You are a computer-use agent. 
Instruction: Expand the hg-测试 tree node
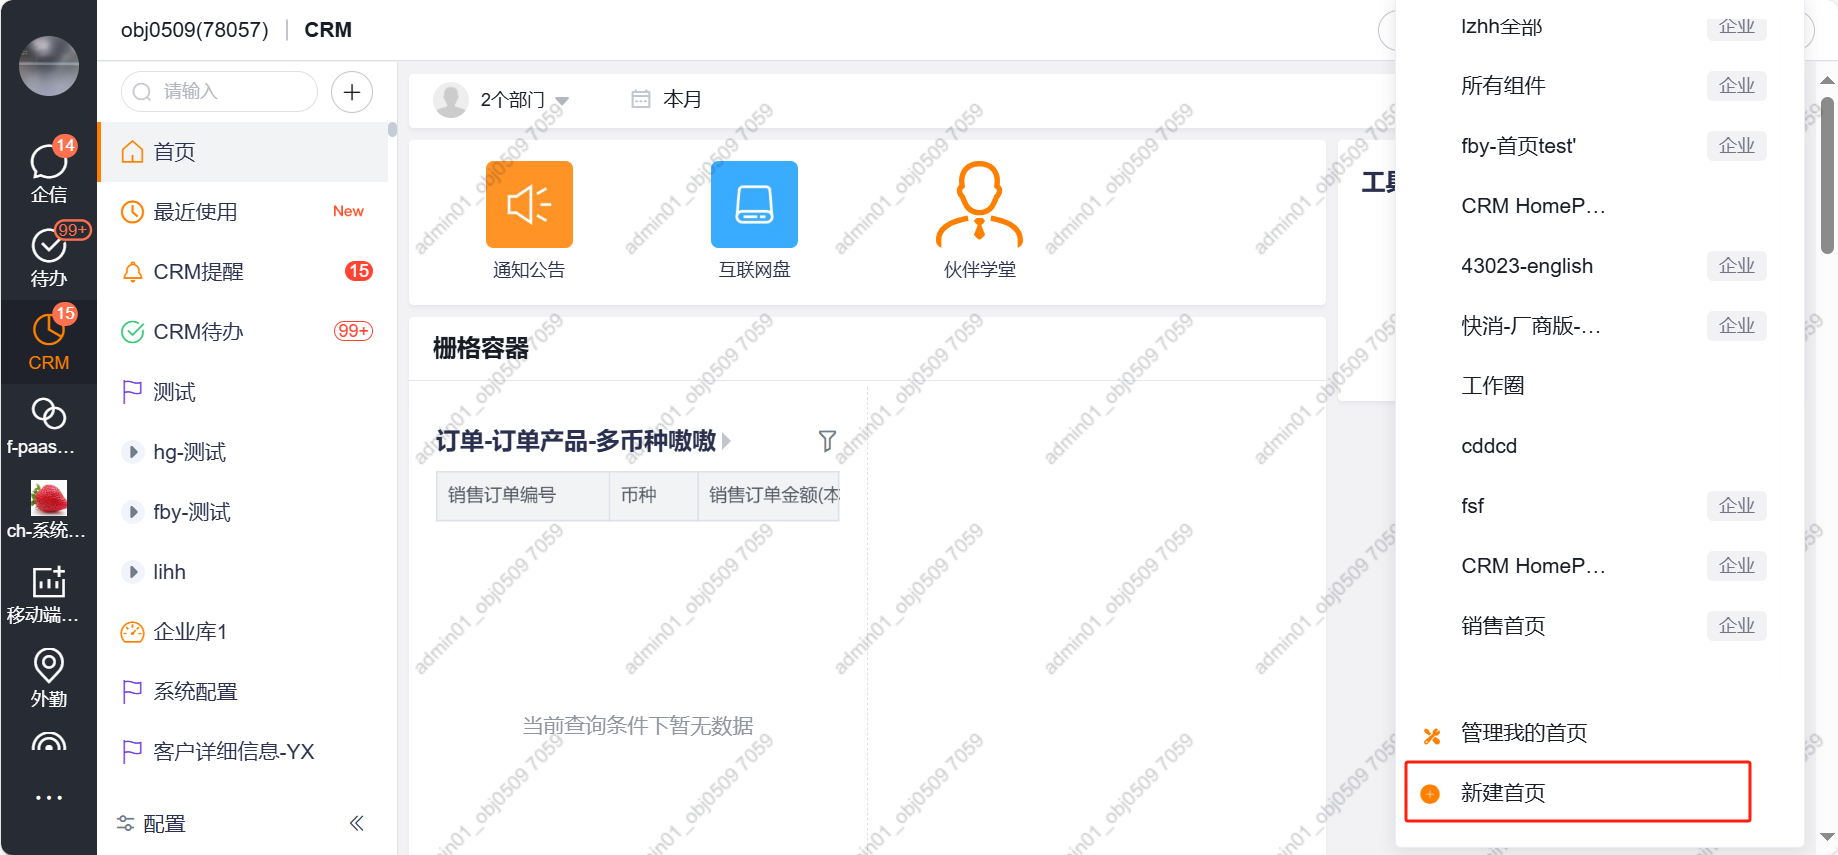tap(132, 452)
